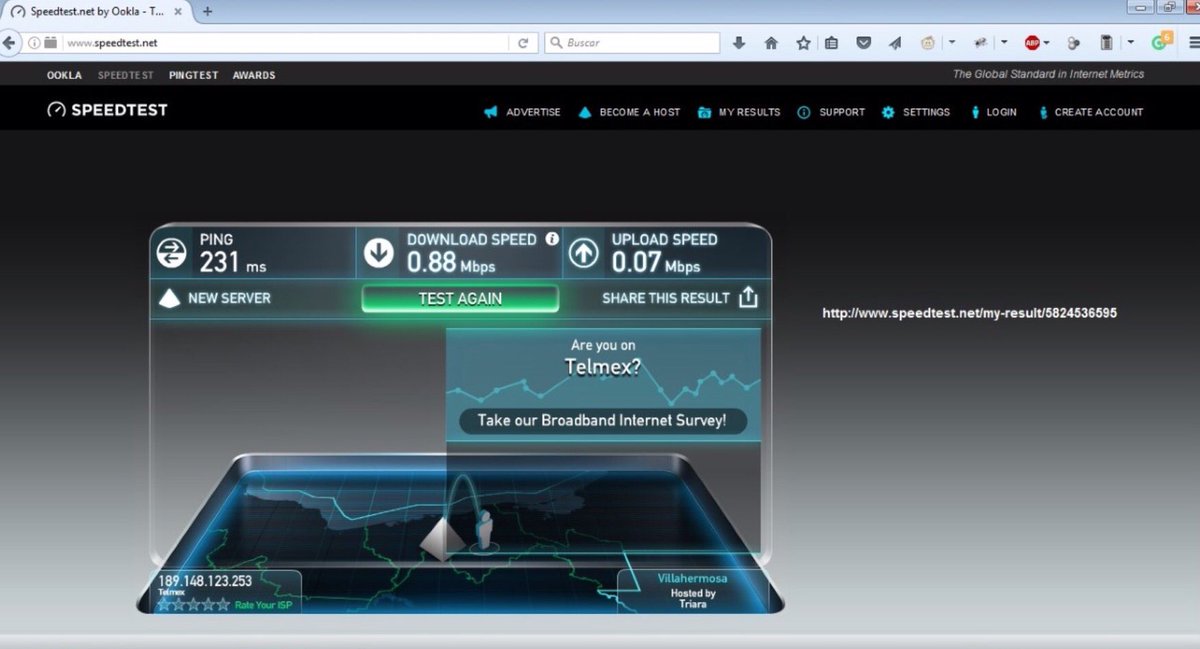1200x649 pixels.
Task: Reload the page with the refresh icon
Action: 523,43
